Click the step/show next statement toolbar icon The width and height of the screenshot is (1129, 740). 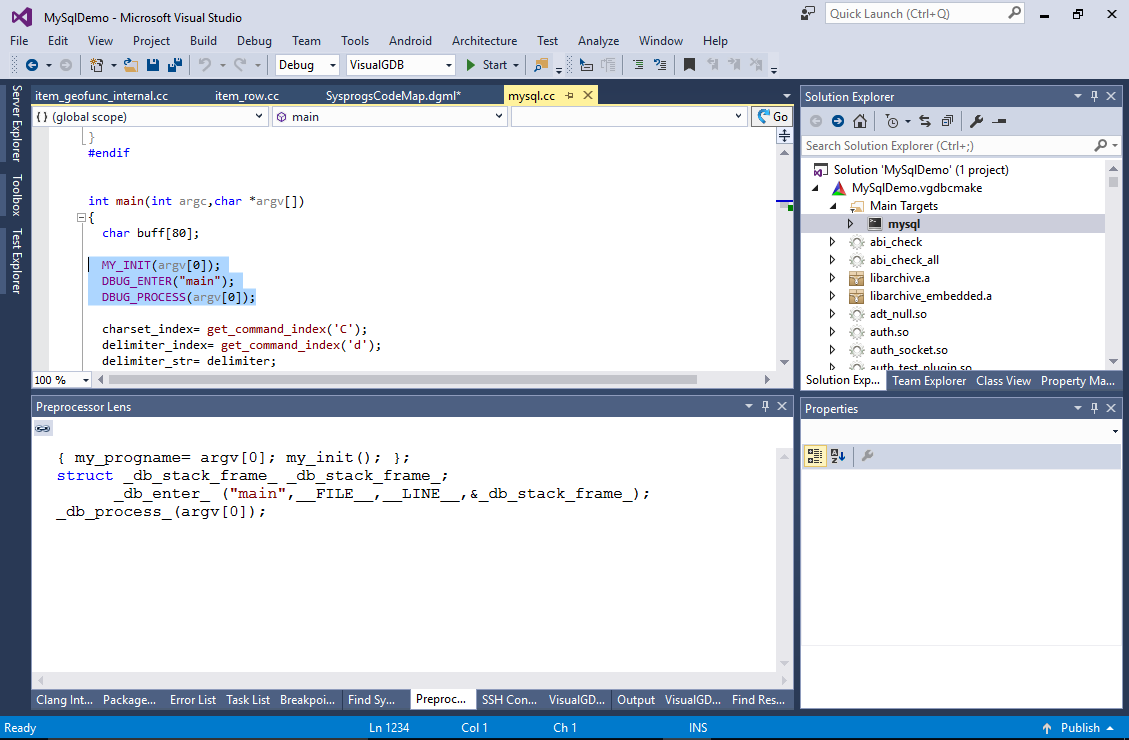coord(586,66)
